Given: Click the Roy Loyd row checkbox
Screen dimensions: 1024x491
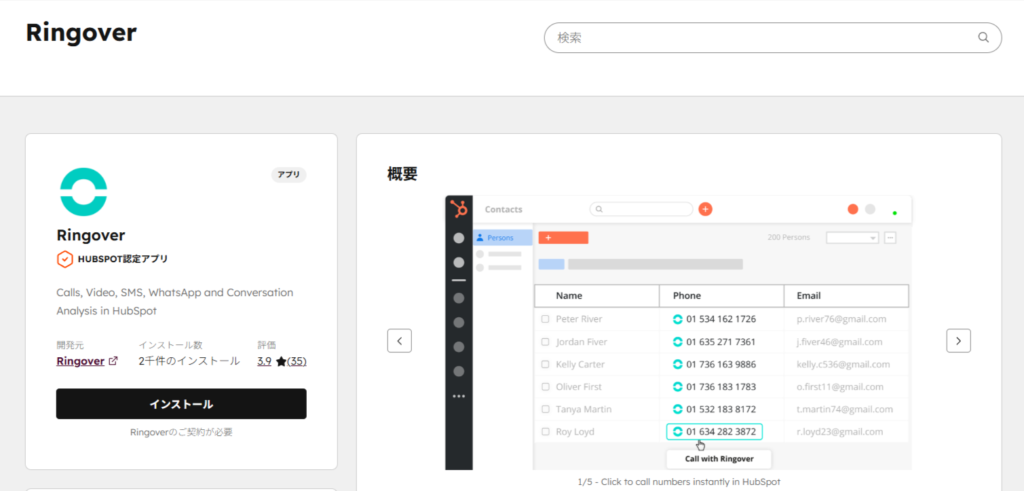Looking at the screenshot, I should [x=545, y=432].
